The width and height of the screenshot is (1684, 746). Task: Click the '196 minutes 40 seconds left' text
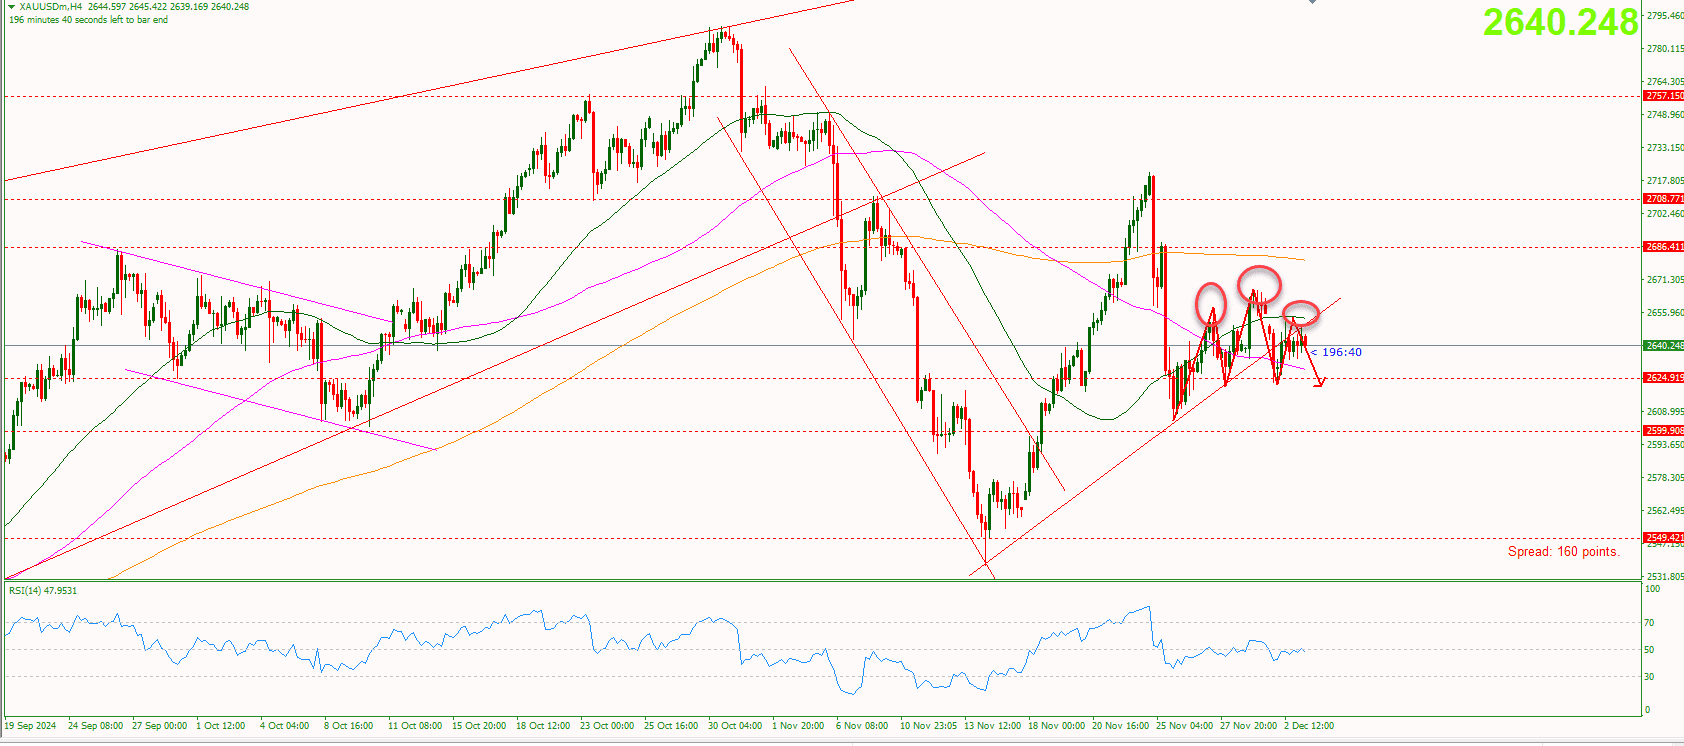pyautogui.click(x=88, y=20)
